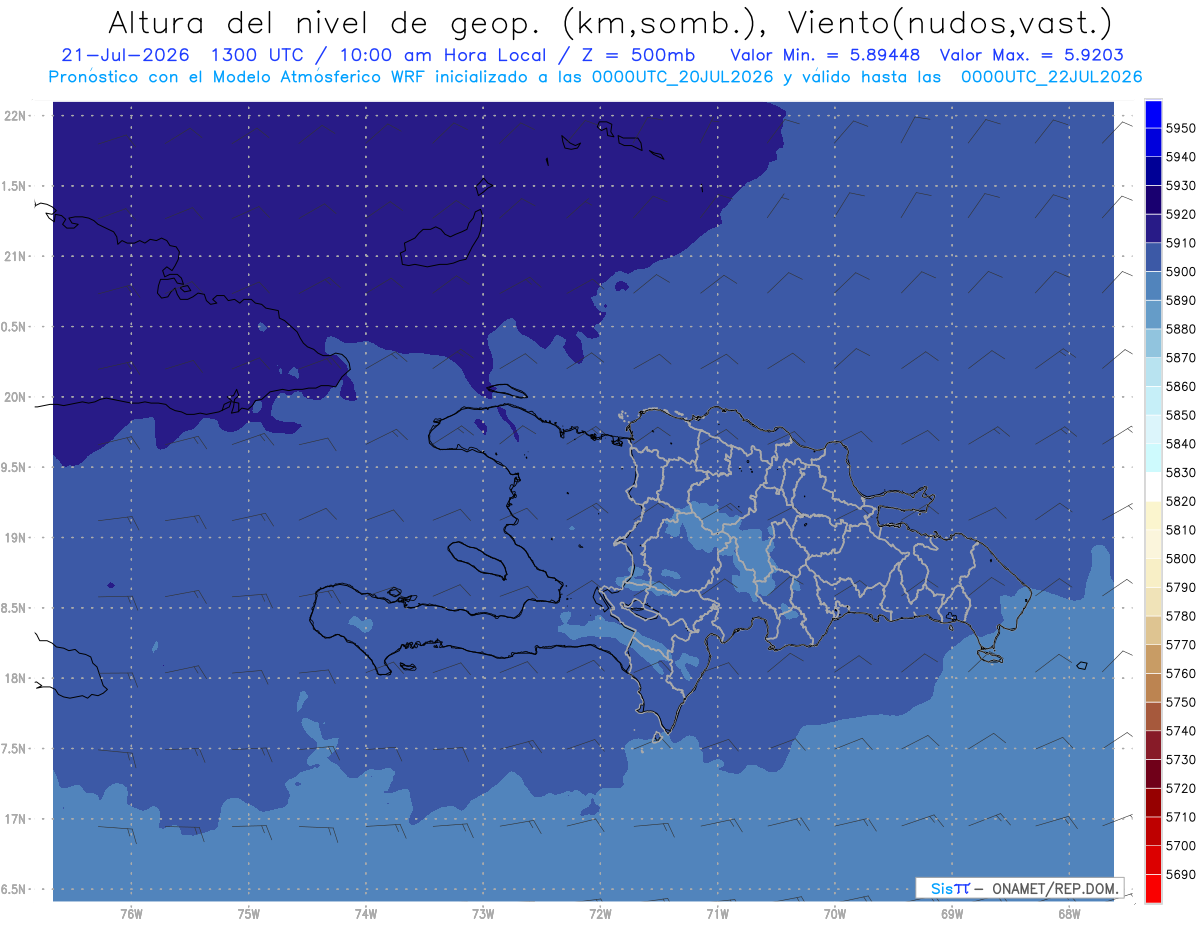Click the '5780' colorbar label

1180,616
